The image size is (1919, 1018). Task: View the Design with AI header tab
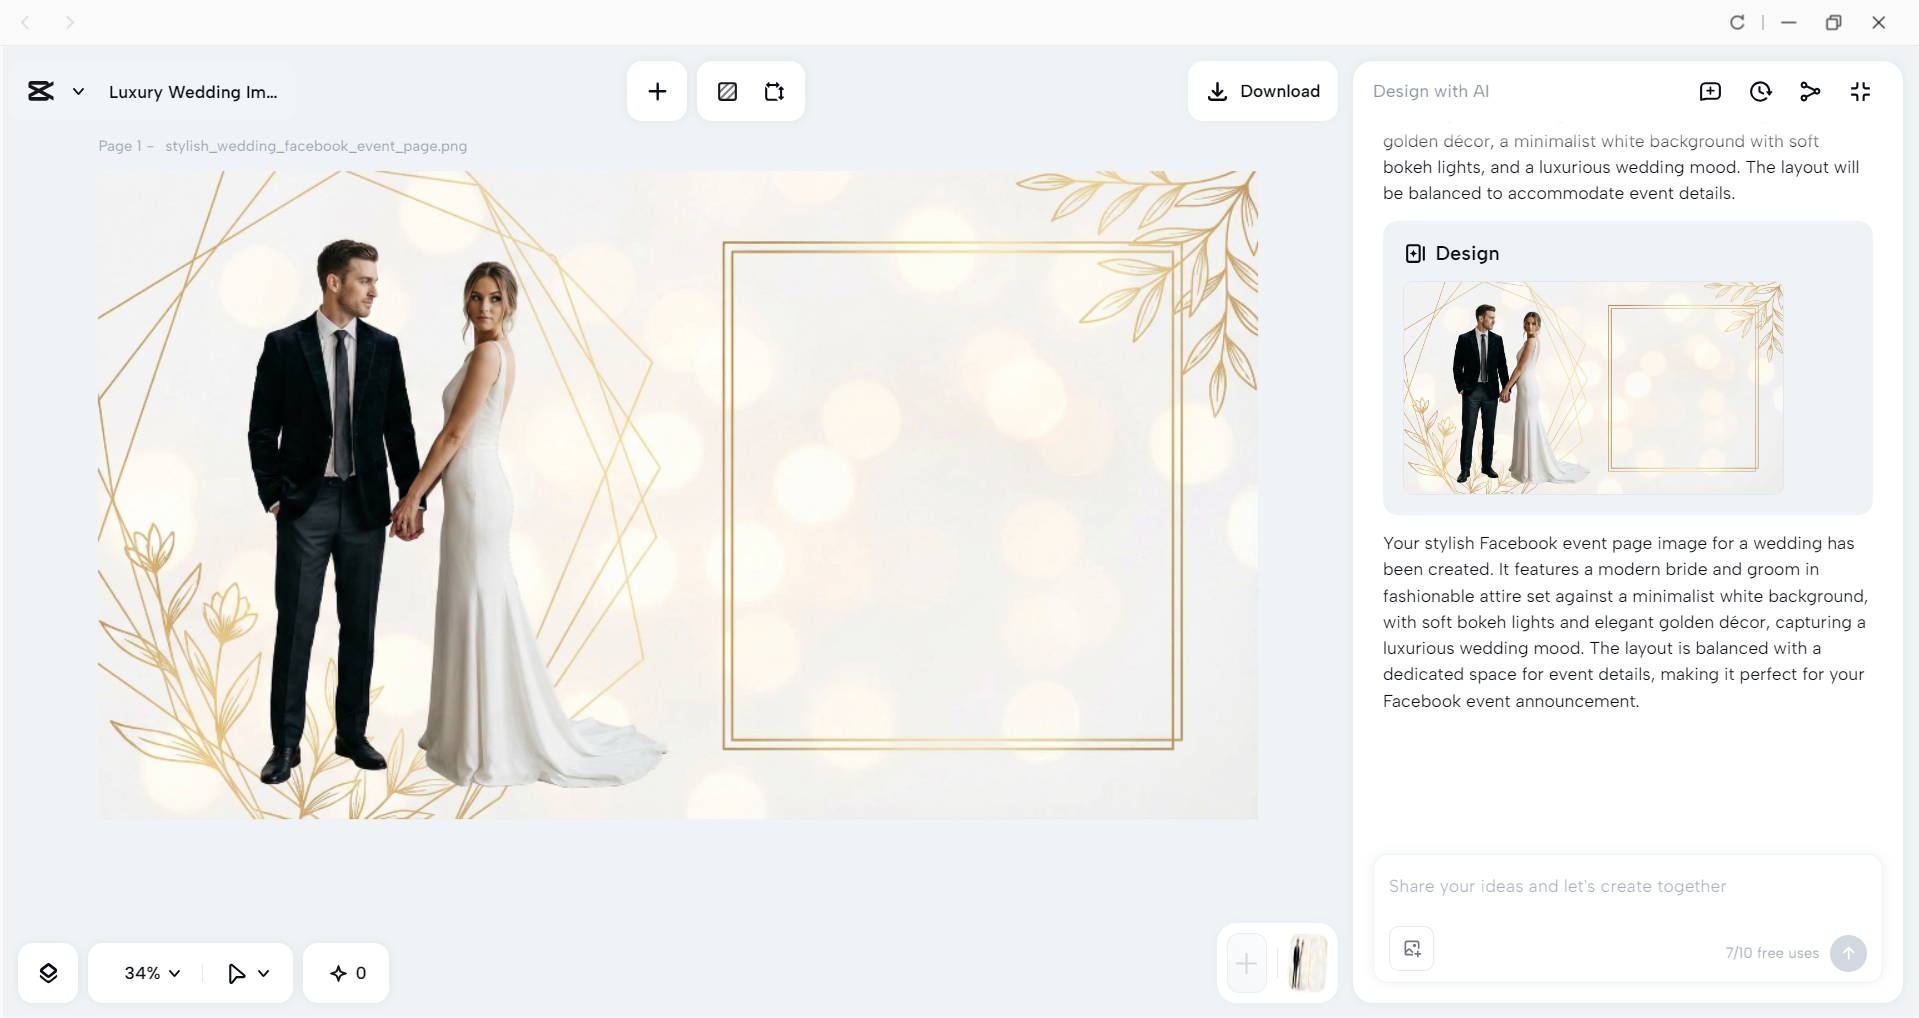(x=1432, y=91)
